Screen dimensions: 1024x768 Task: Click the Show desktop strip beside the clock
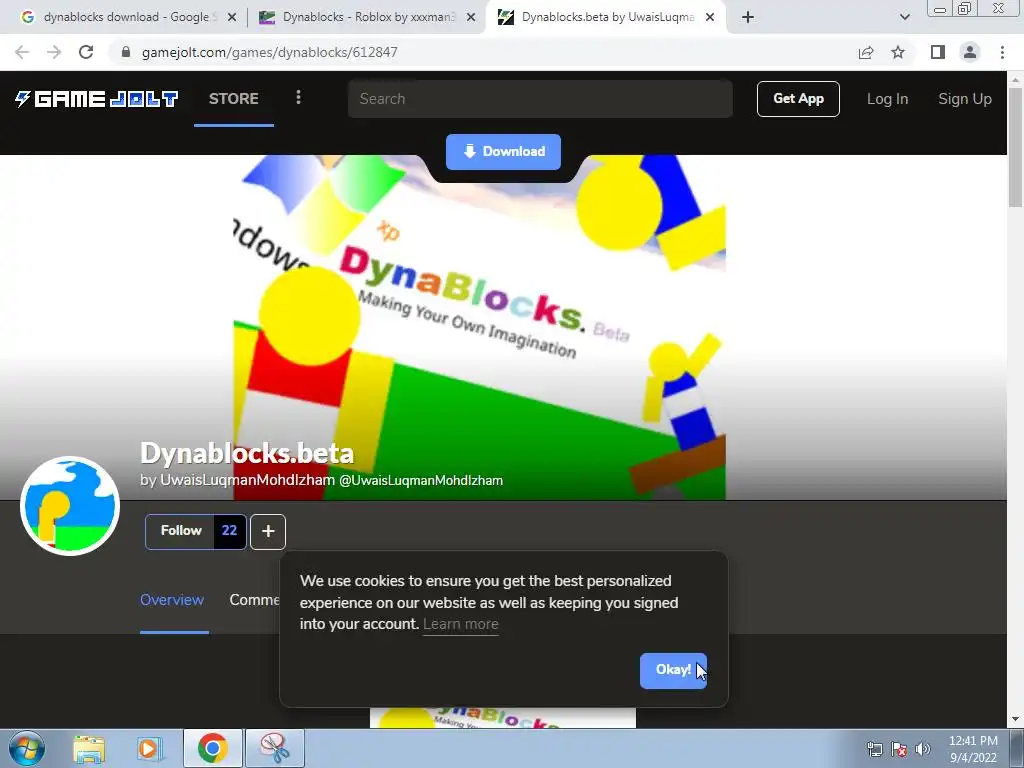click(1017, 748)
